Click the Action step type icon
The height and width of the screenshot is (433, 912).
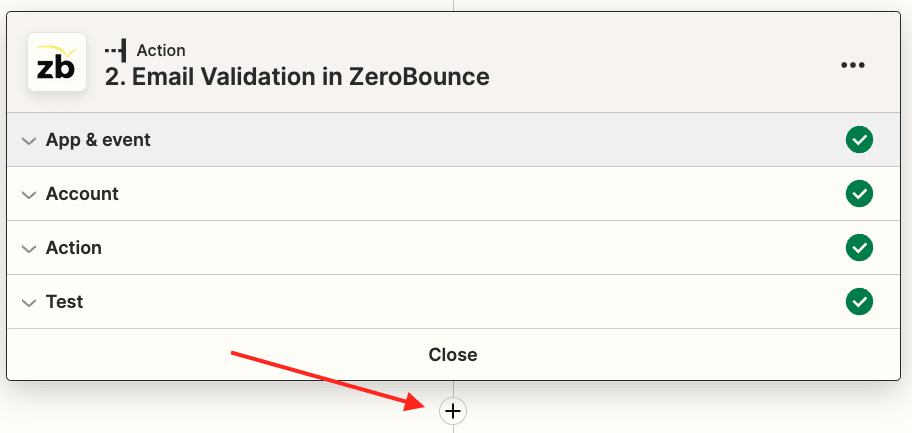116,50
